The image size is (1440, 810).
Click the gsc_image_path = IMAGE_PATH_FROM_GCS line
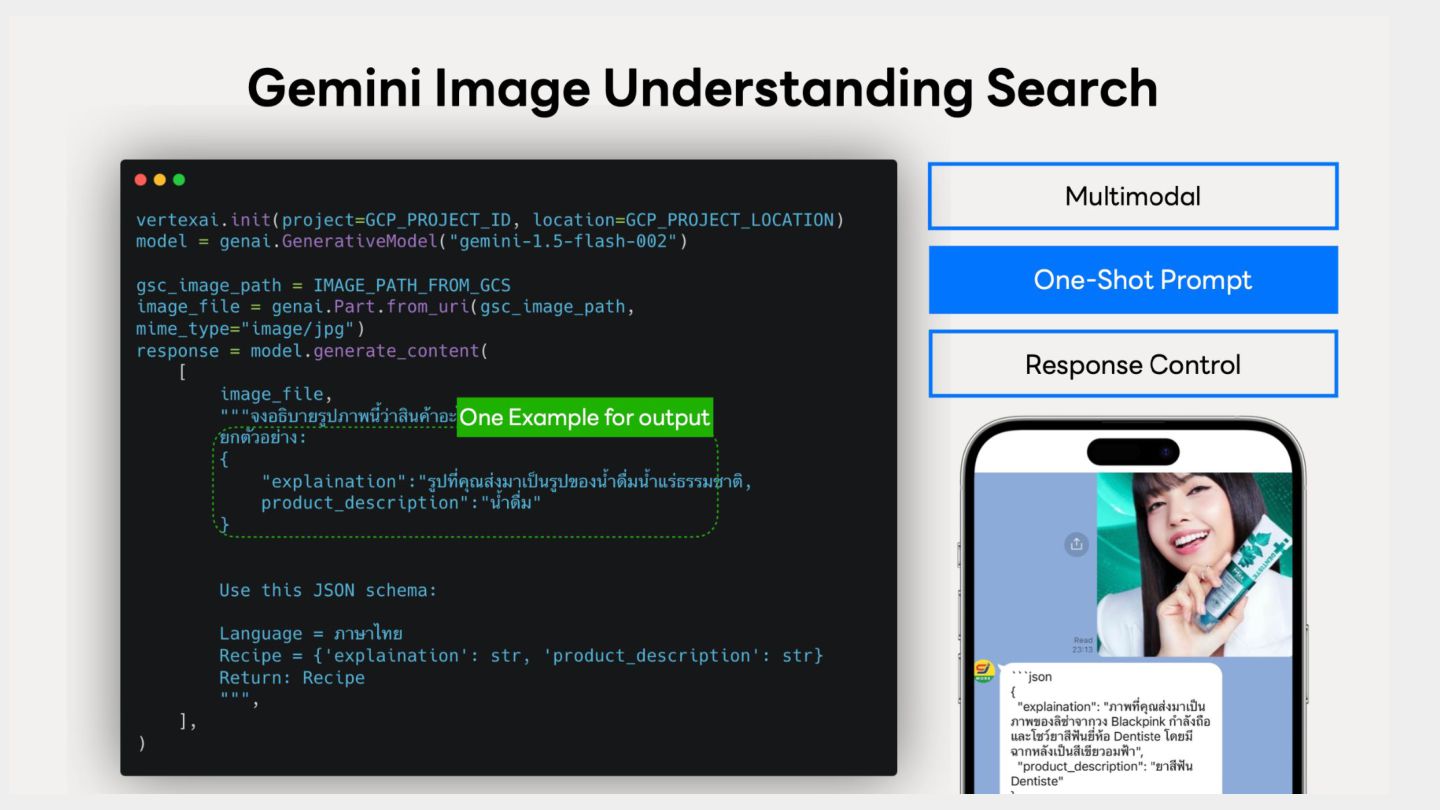[323, 285]
